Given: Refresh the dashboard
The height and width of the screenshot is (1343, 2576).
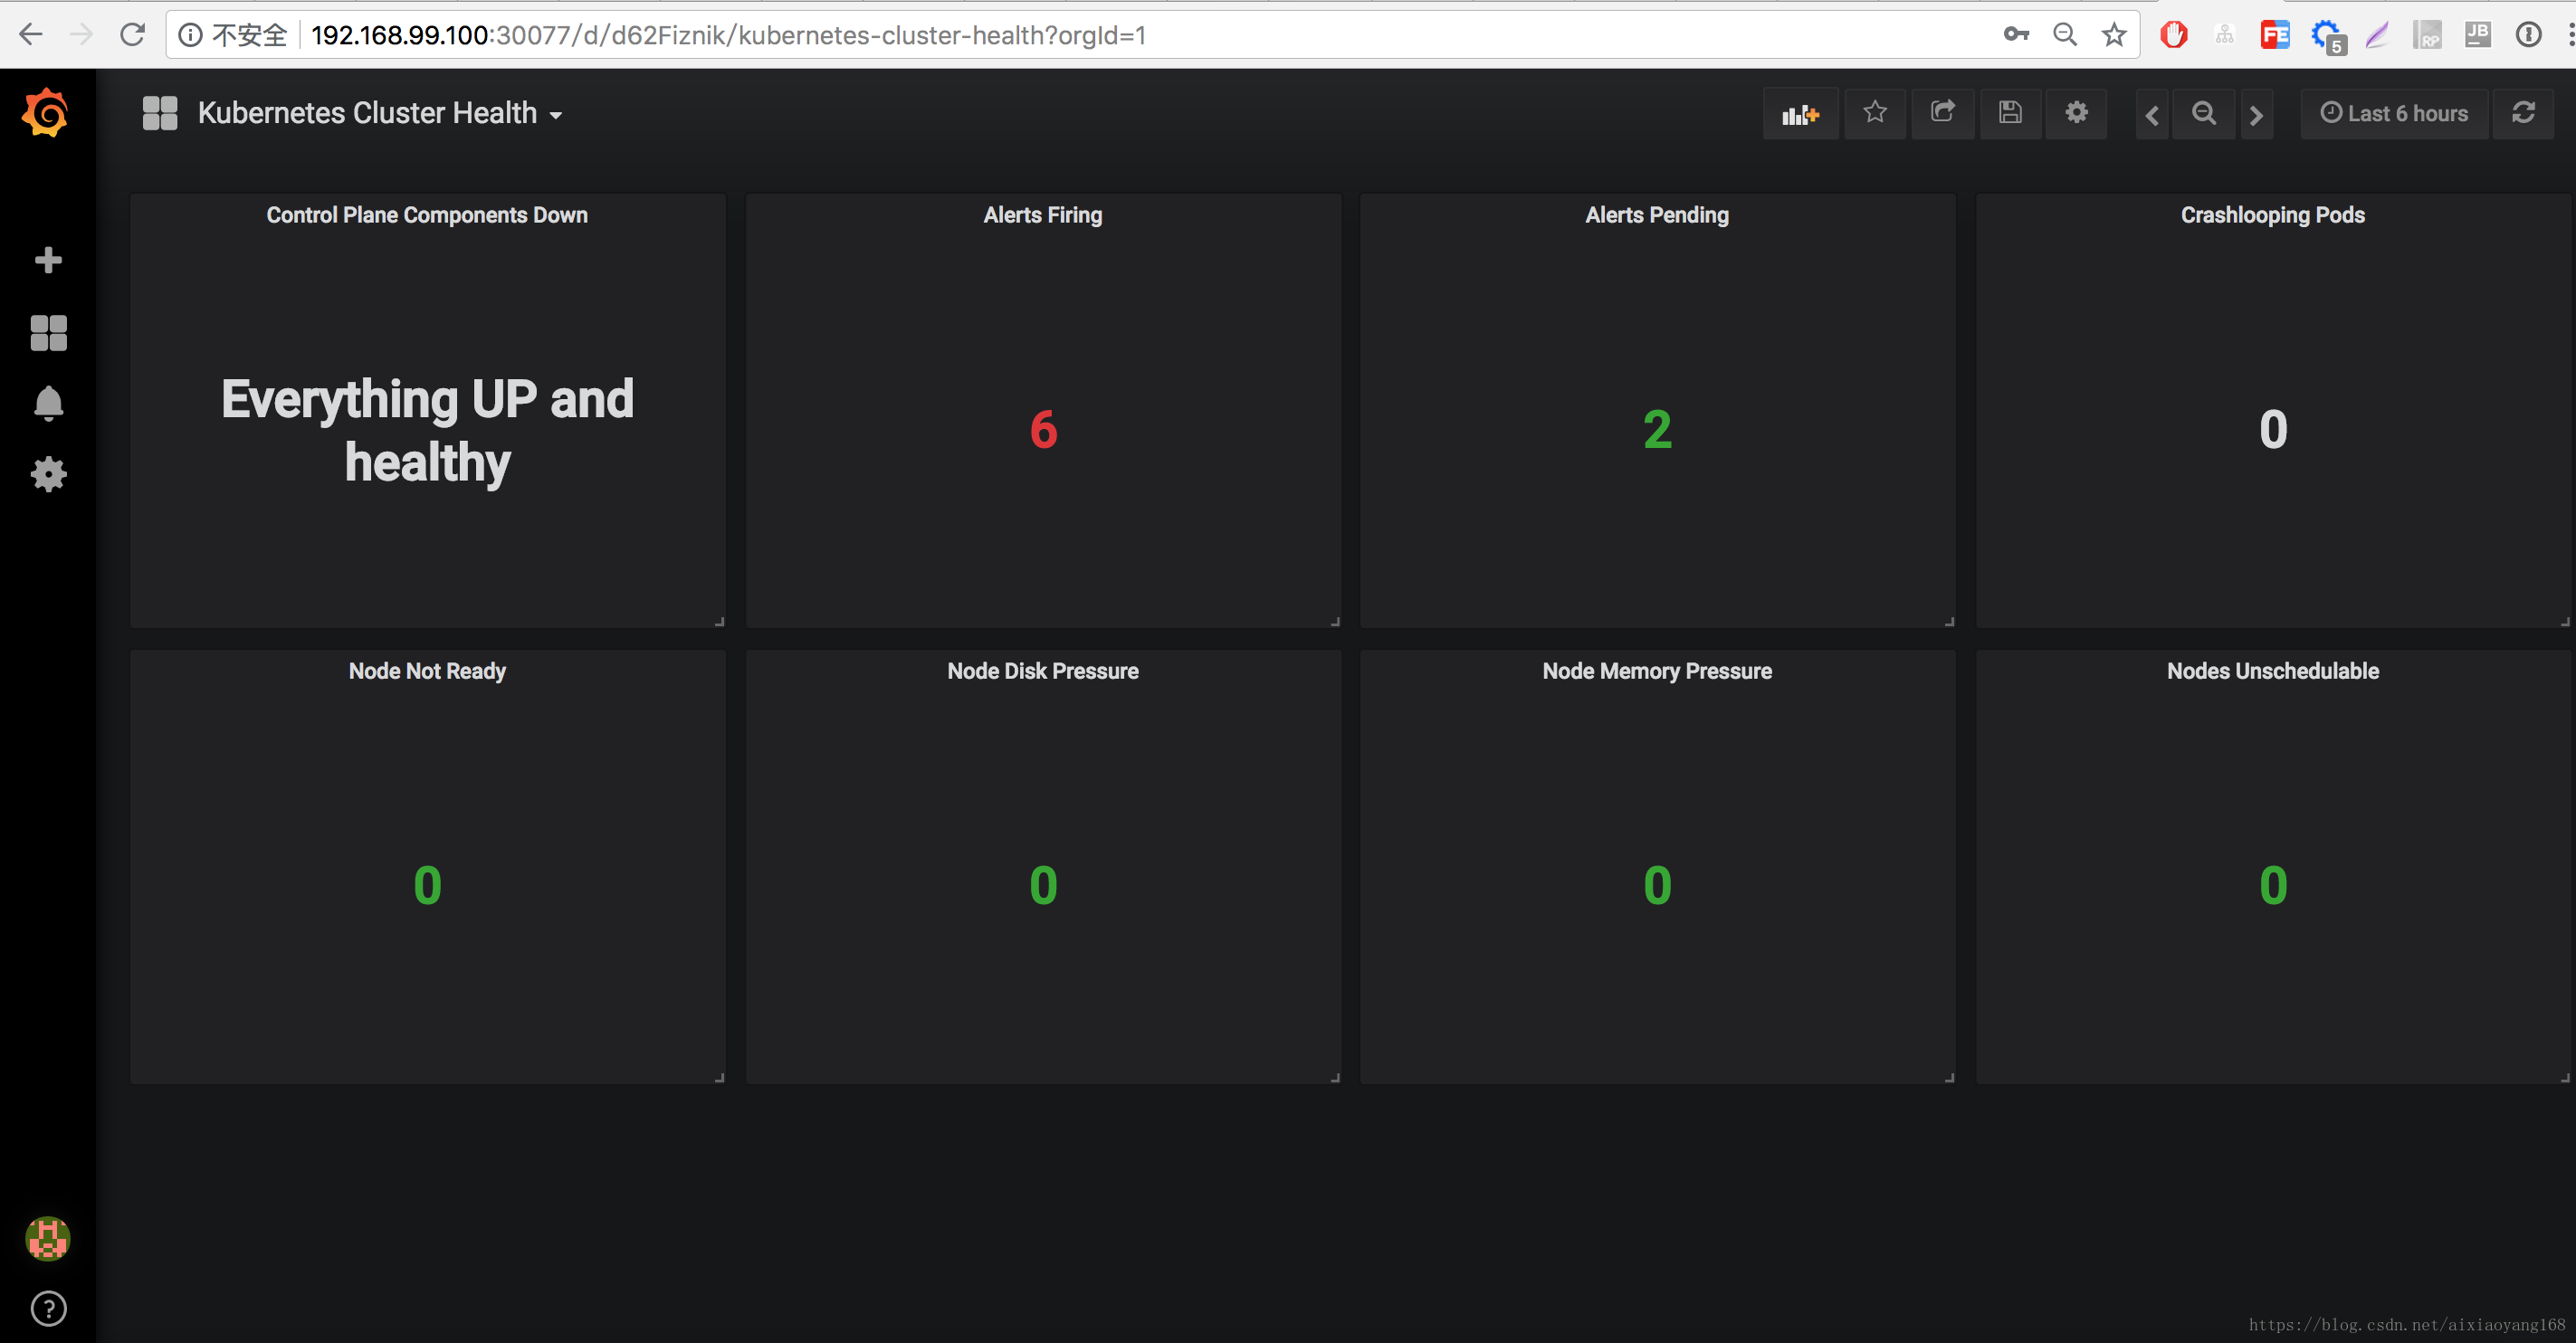Looking at the screenshot, I should tap(2523, 113).
